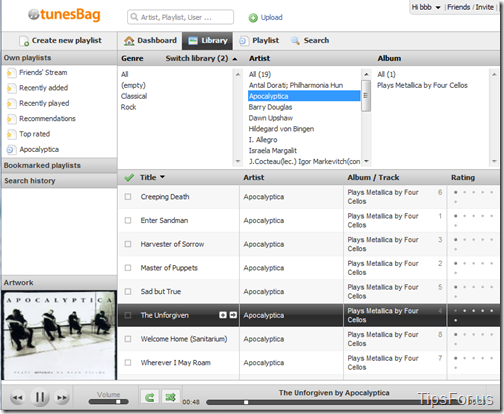The height and width of the screenshot is (414, 504).
Task: Click the Own playlists header
Action: tap(59, 58)
